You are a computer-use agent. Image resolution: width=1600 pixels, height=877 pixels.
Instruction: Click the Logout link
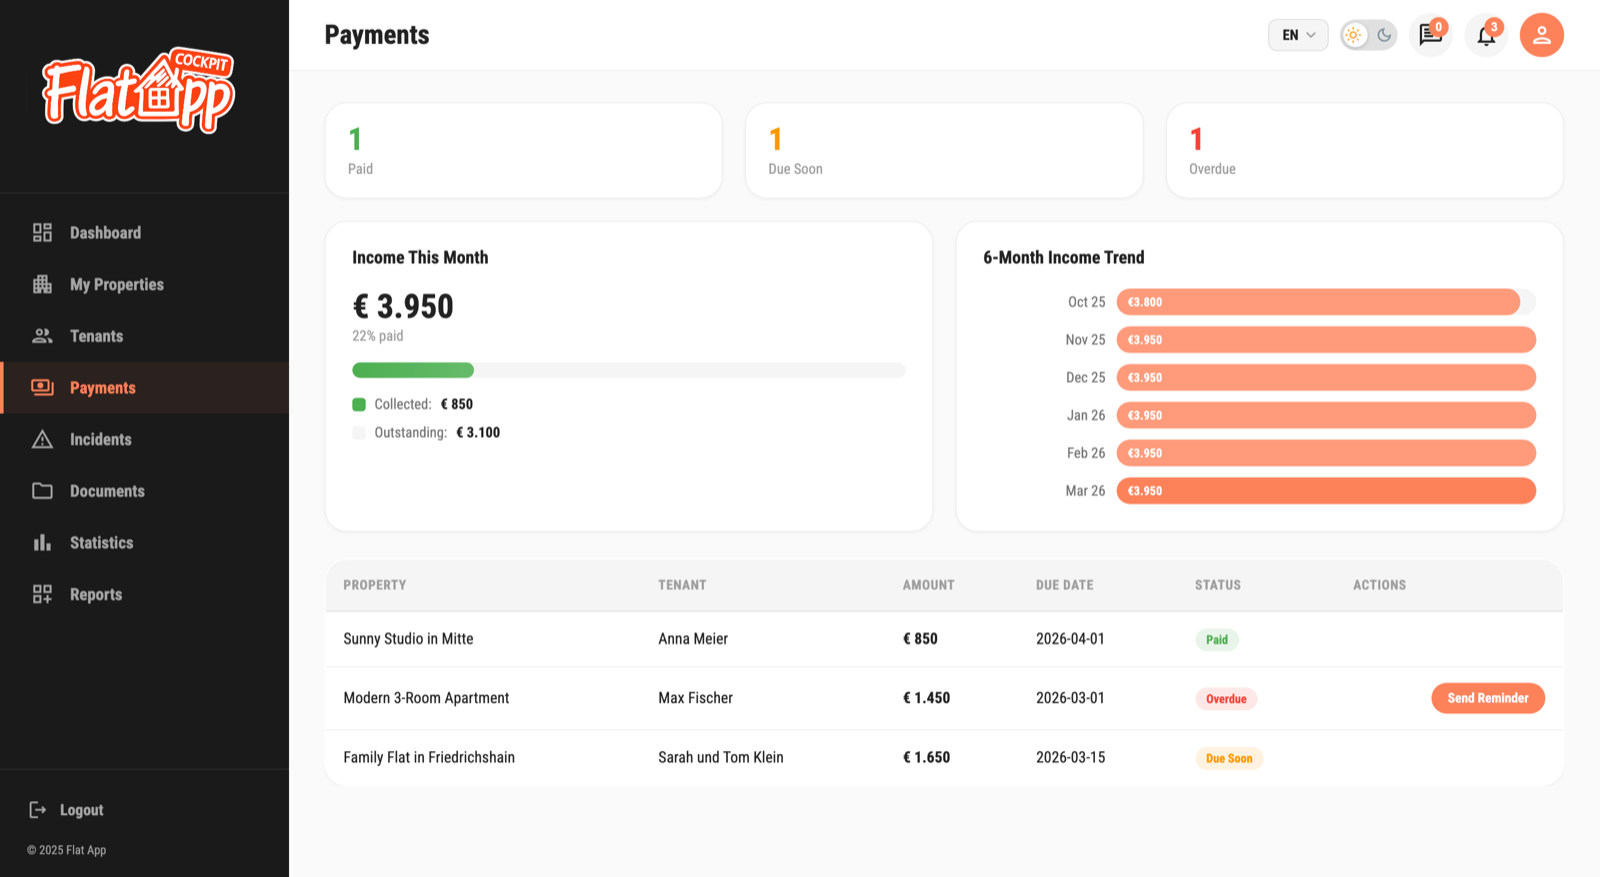[x=67, y=810]
